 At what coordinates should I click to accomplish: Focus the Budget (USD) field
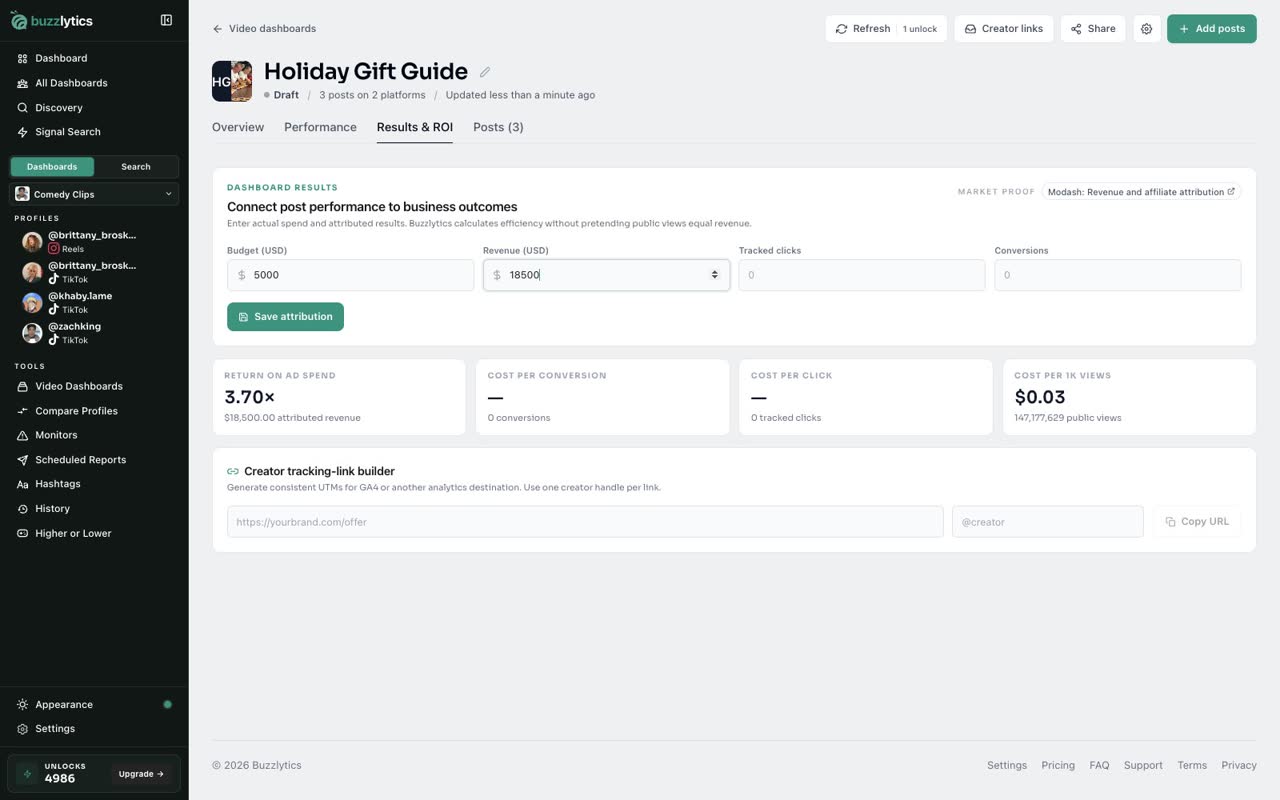pyautogui.click(x=350, y=275)
